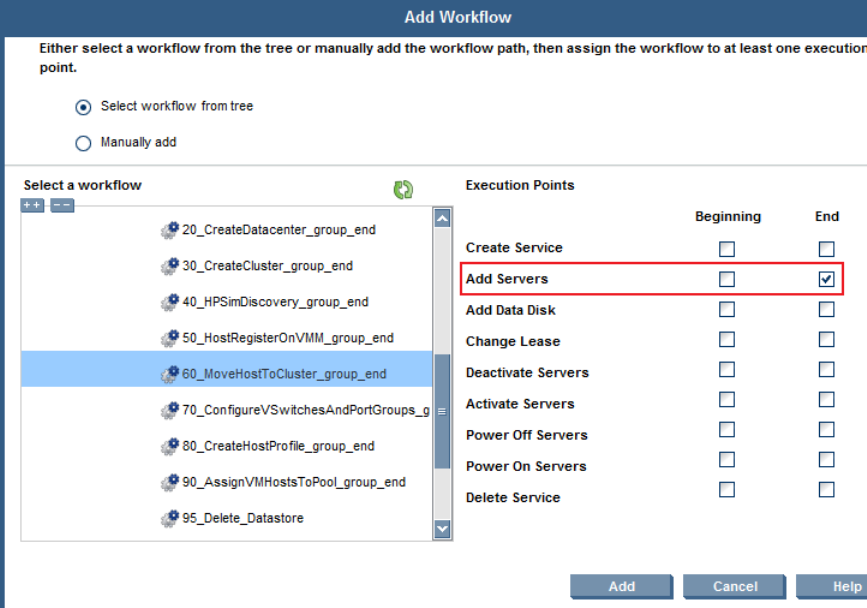Collapse all workflow tree nodes

62,205
